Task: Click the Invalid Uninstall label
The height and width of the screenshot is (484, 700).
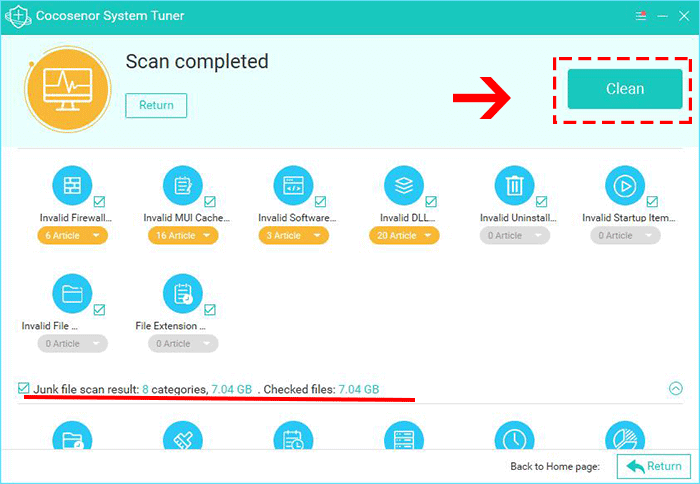Action: coord(518,218)
